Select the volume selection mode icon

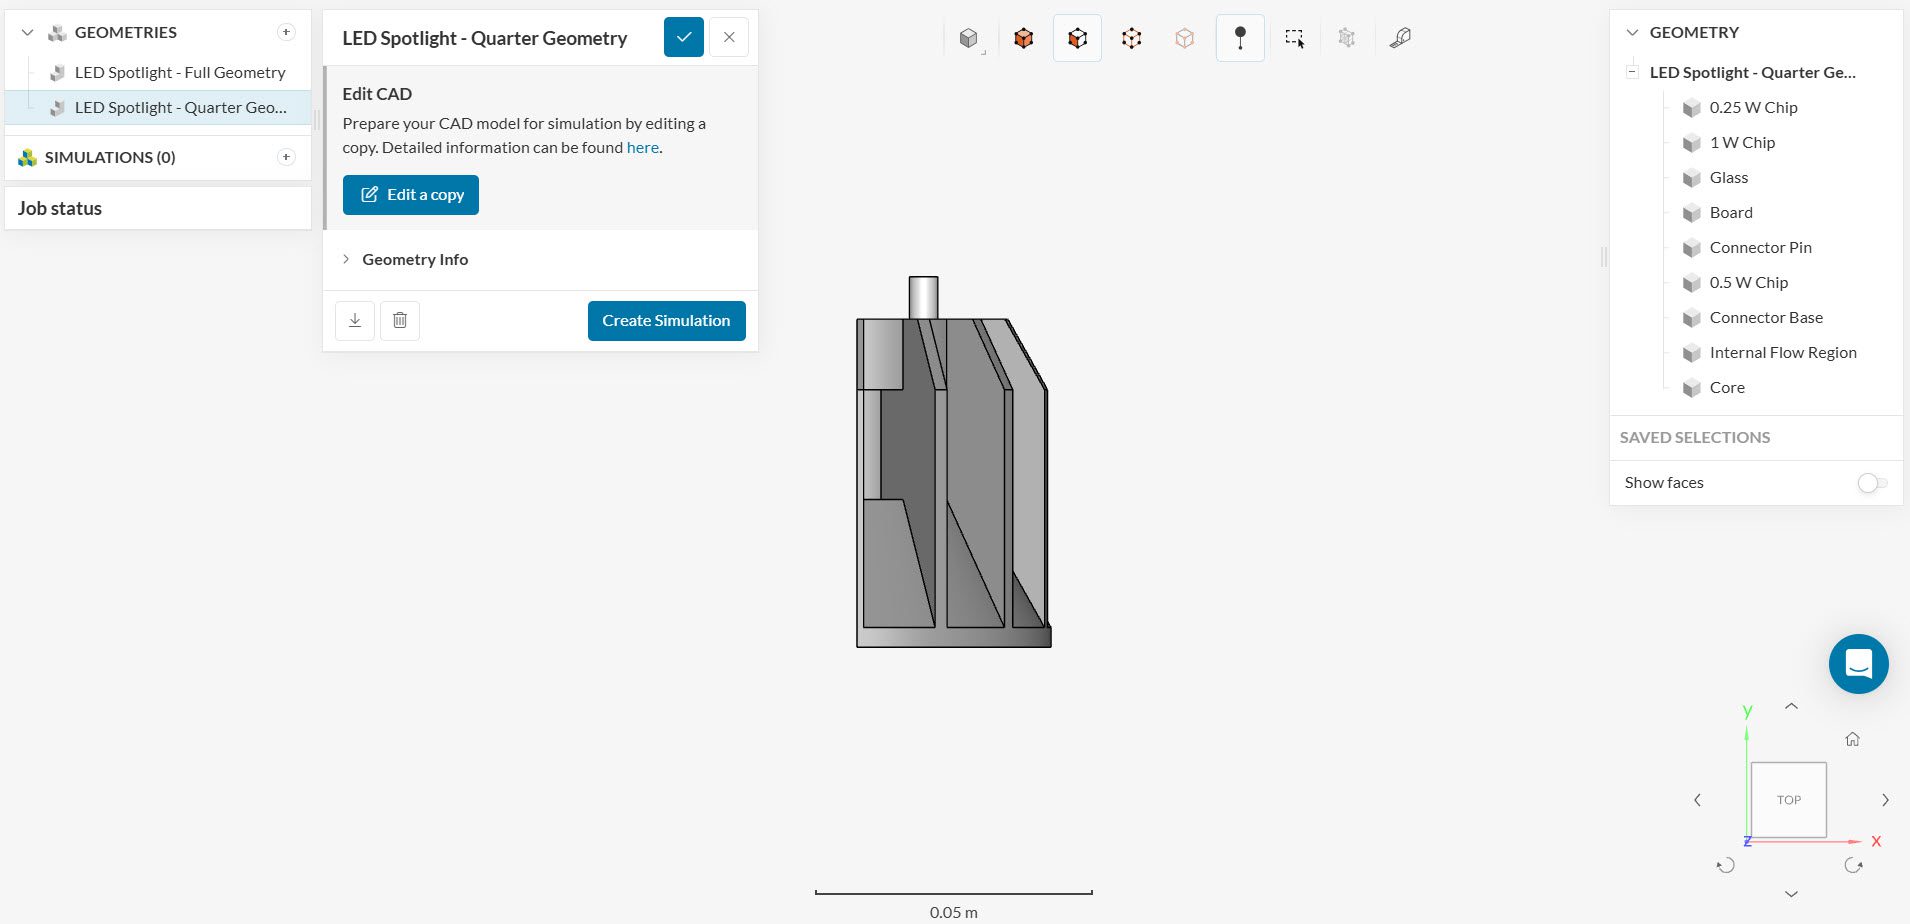(1023, 37)
